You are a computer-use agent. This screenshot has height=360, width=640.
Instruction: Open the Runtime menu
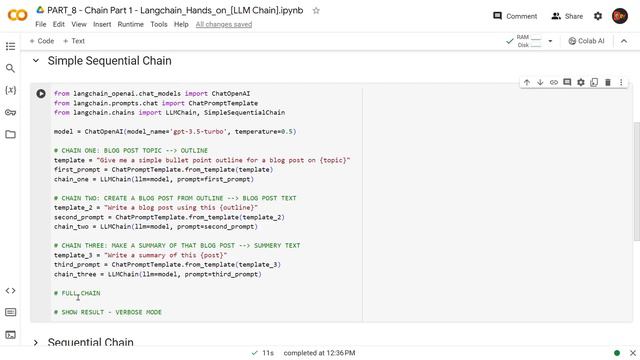131,24
